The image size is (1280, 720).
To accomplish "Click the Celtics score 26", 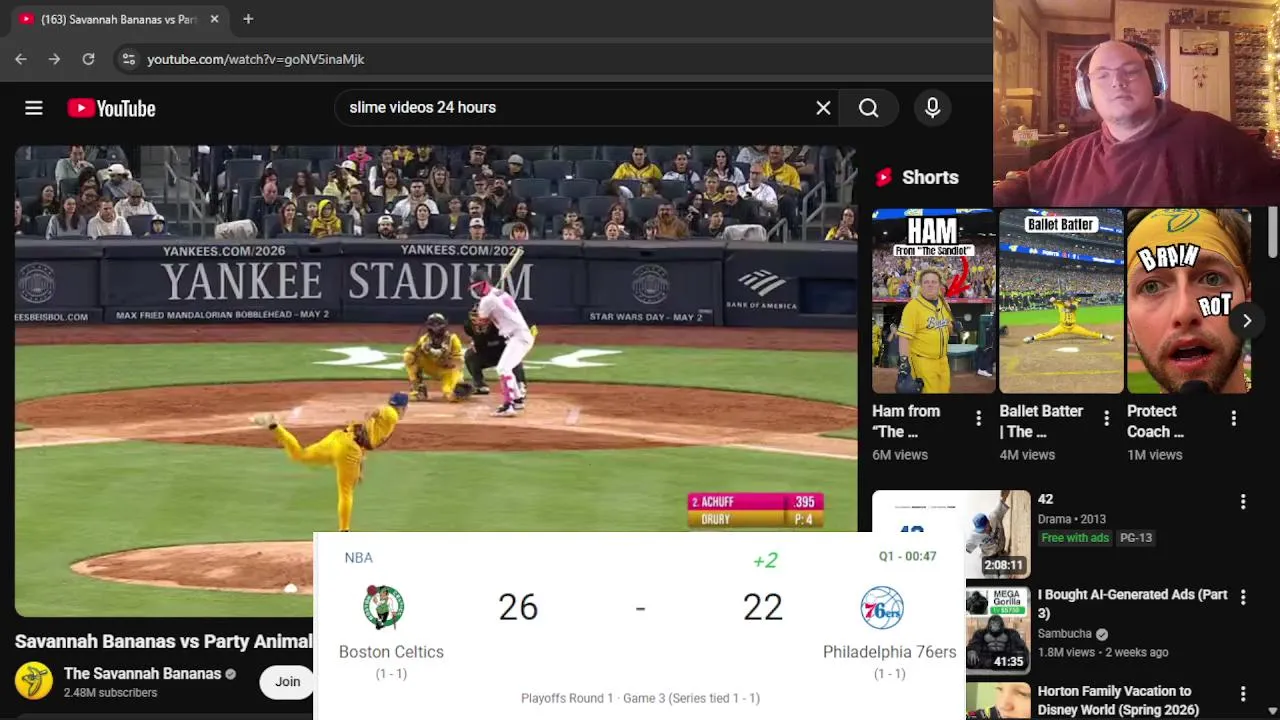I will 518,607.
